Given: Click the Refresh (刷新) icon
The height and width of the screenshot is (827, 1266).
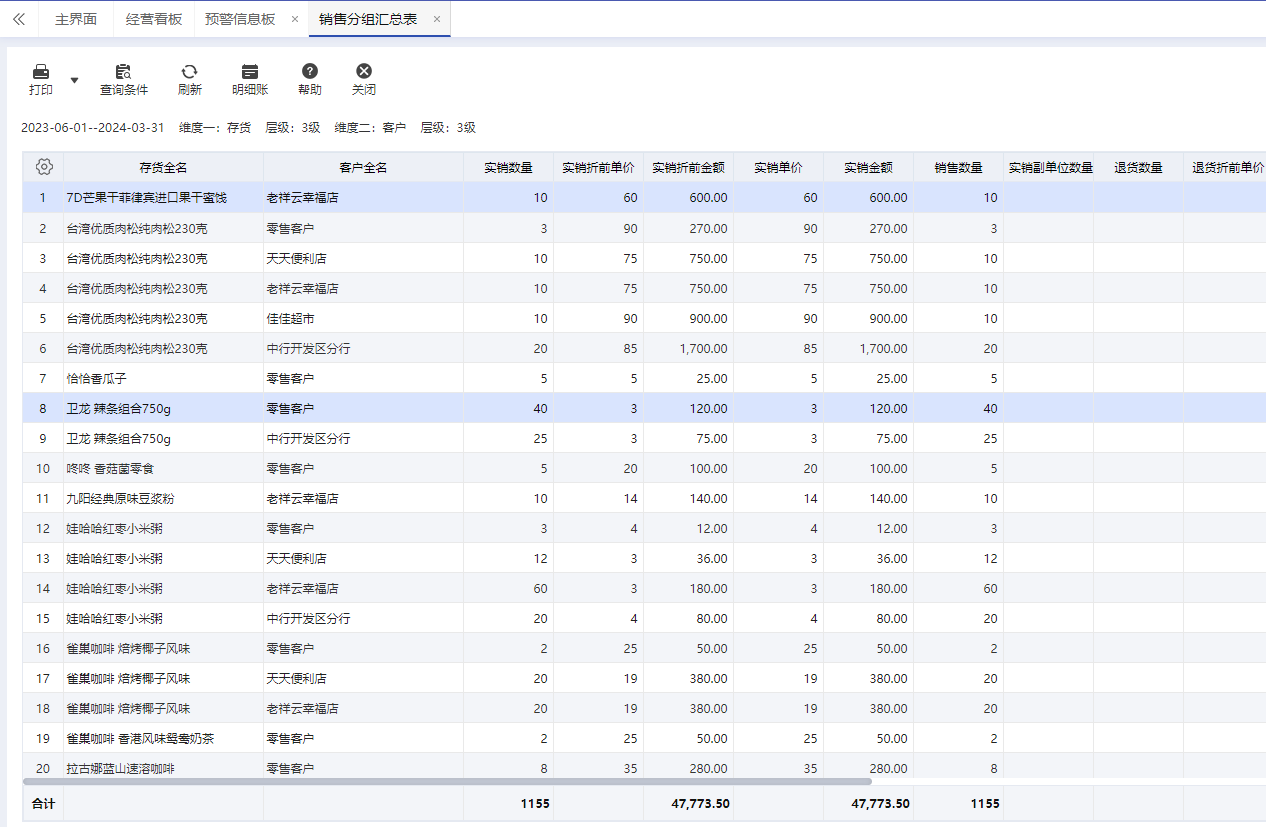Looking at the screenshot, I should 189,72.
